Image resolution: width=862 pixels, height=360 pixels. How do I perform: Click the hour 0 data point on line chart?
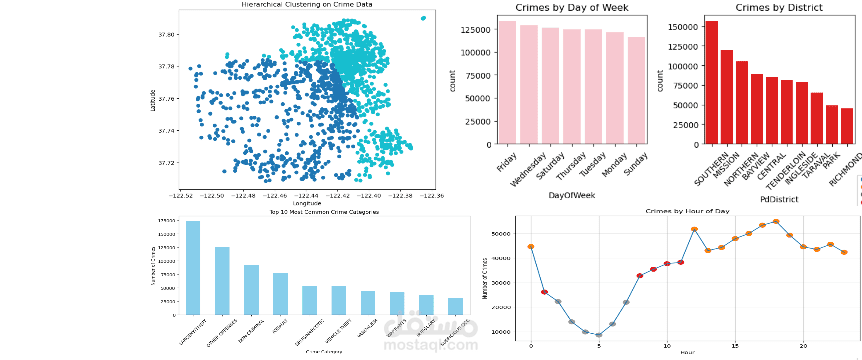(531, 246)
